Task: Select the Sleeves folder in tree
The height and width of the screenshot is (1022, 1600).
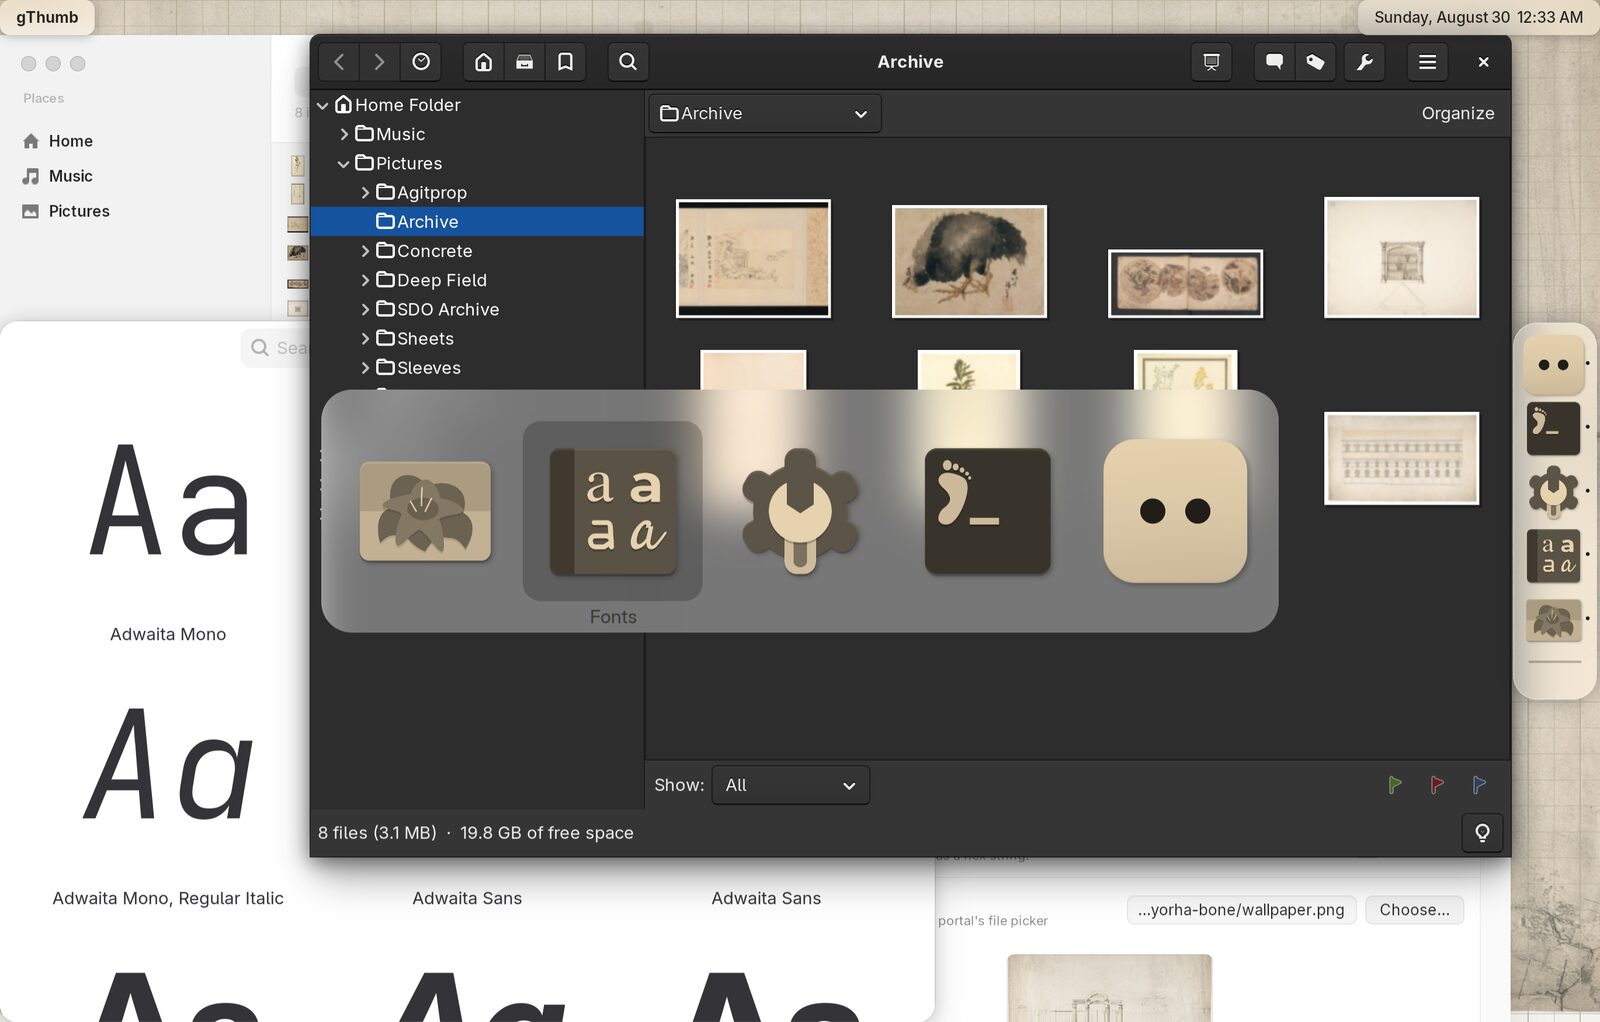Action: 477,368
